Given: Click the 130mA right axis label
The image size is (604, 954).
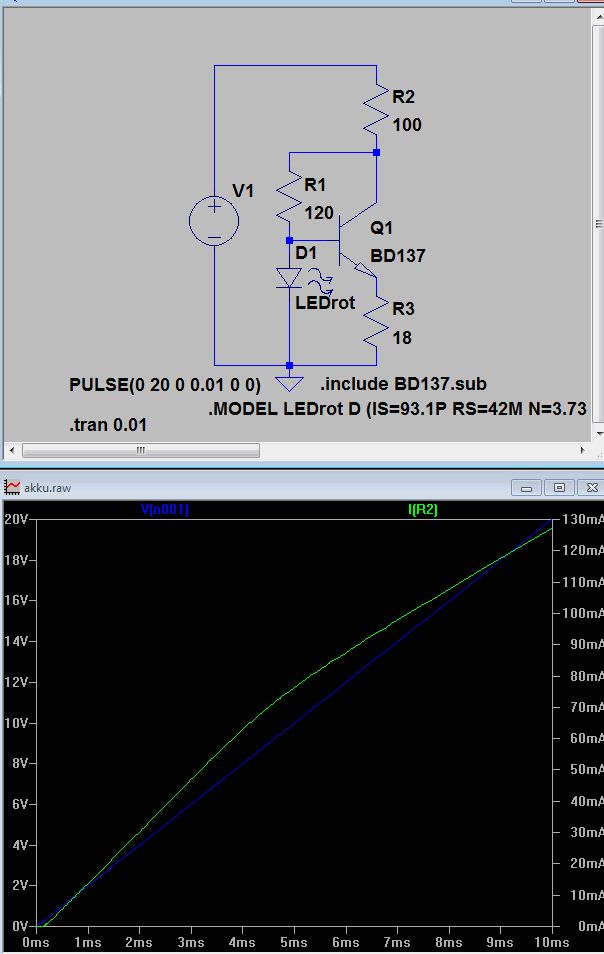Looking at the screenshot, I should tap(582, 519).
